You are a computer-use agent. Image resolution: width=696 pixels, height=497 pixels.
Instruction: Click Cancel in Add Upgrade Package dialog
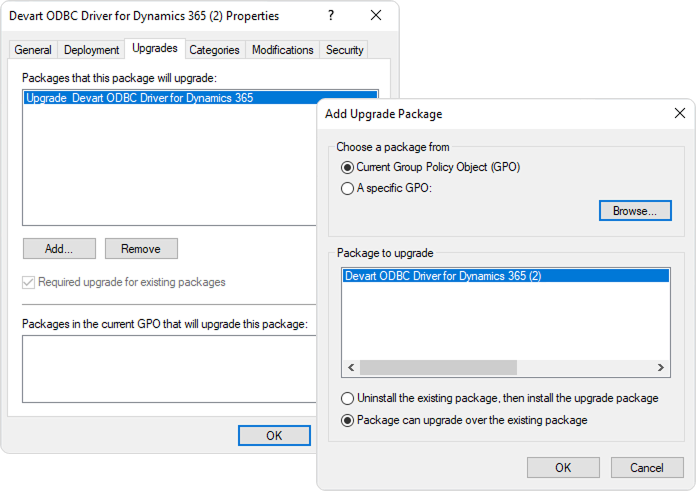pos(647,468)
